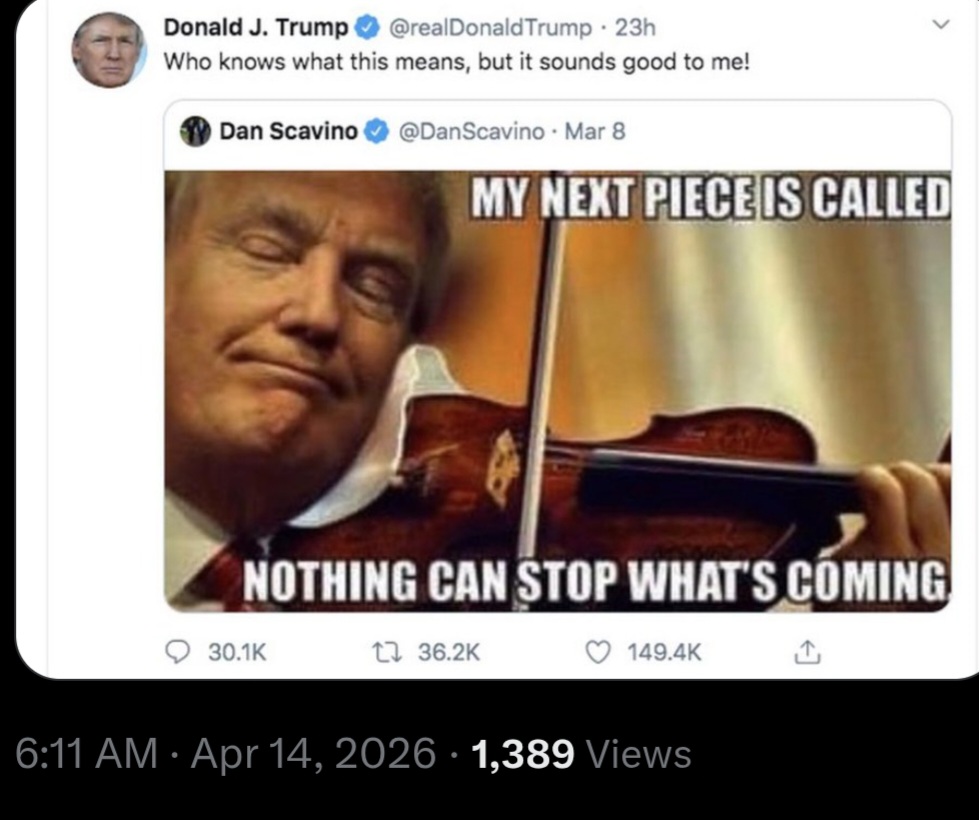Click Dan Scavino's profile picture
Viewport: 979px width, 820px height.
[194, 131]
